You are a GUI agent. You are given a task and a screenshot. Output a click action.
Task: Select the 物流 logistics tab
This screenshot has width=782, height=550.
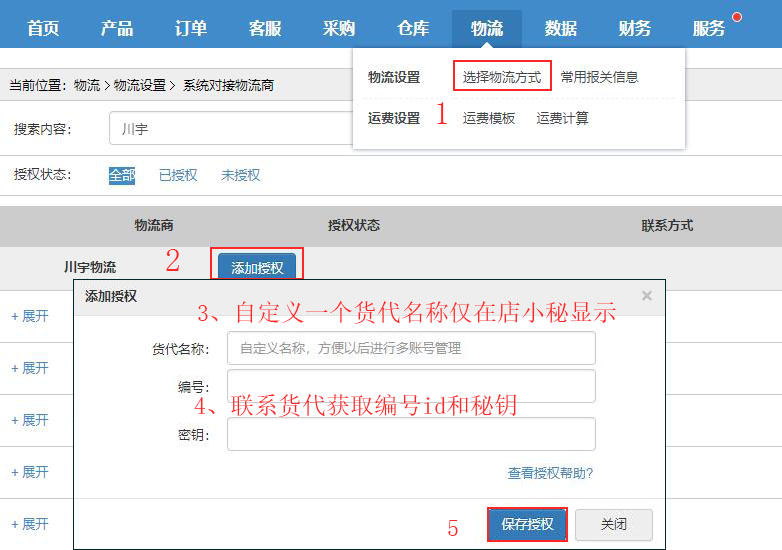tap(487, 28)
